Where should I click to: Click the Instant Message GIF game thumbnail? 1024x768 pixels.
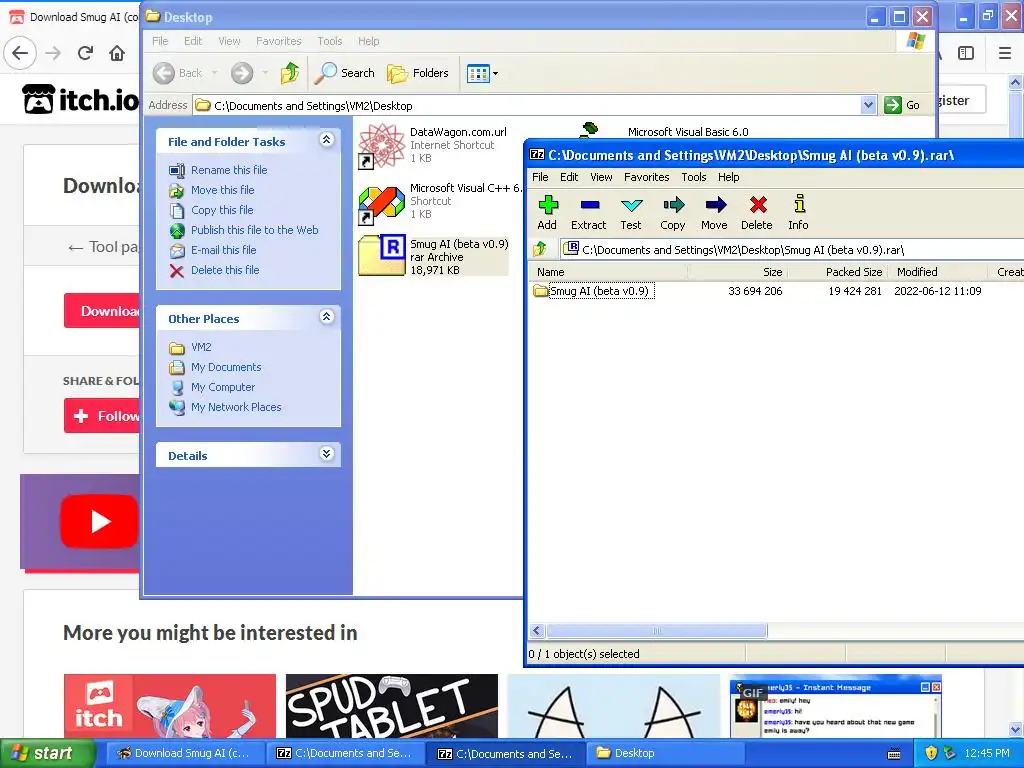point(835,706)
